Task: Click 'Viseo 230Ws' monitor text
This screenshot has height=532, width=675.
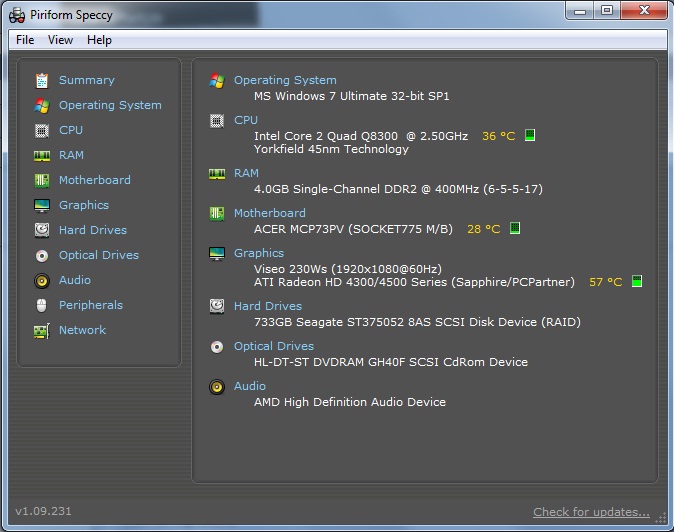Action: click(291, 269)
